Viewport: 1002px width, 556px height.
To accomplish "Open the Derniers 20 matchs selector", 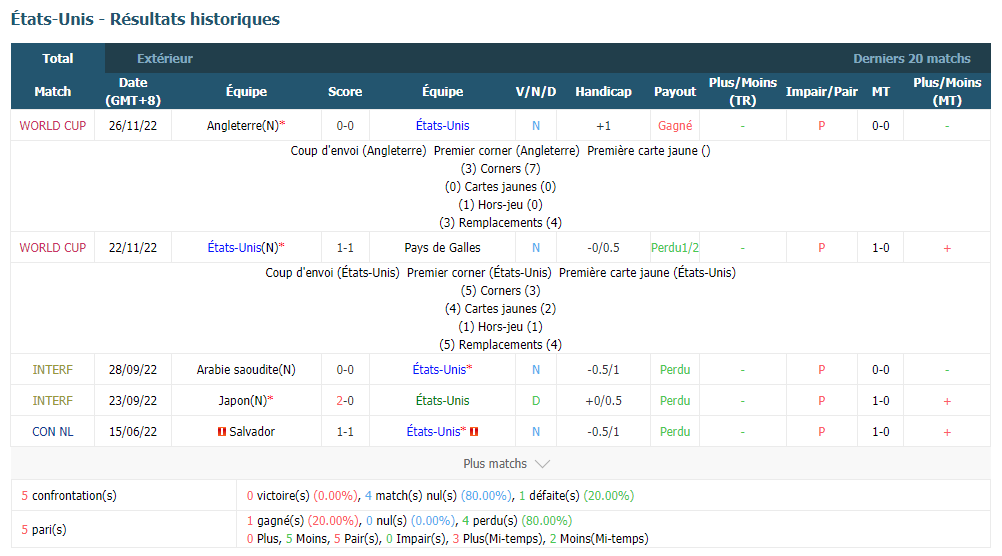I will point(911,58).
